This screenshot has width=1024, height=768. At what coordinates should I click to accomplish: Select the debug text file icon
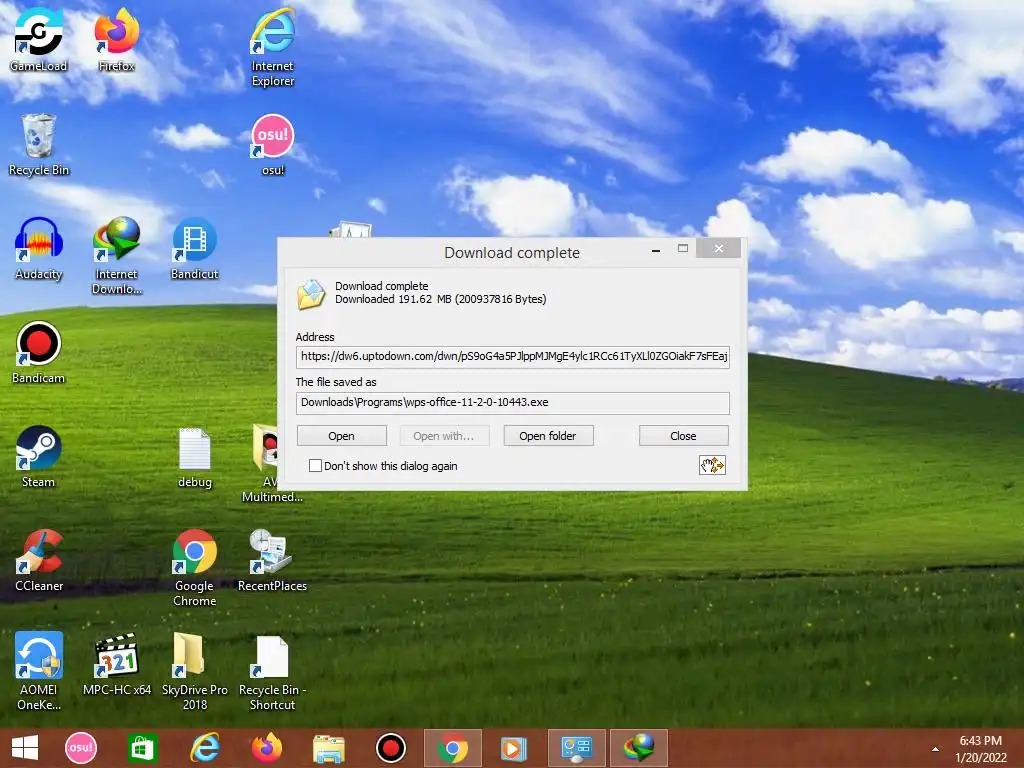[195, 457]
